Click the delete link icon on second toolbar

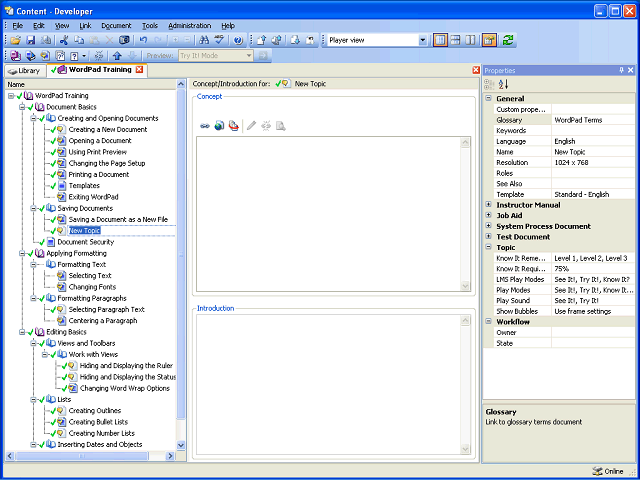[x=98, y=56]
